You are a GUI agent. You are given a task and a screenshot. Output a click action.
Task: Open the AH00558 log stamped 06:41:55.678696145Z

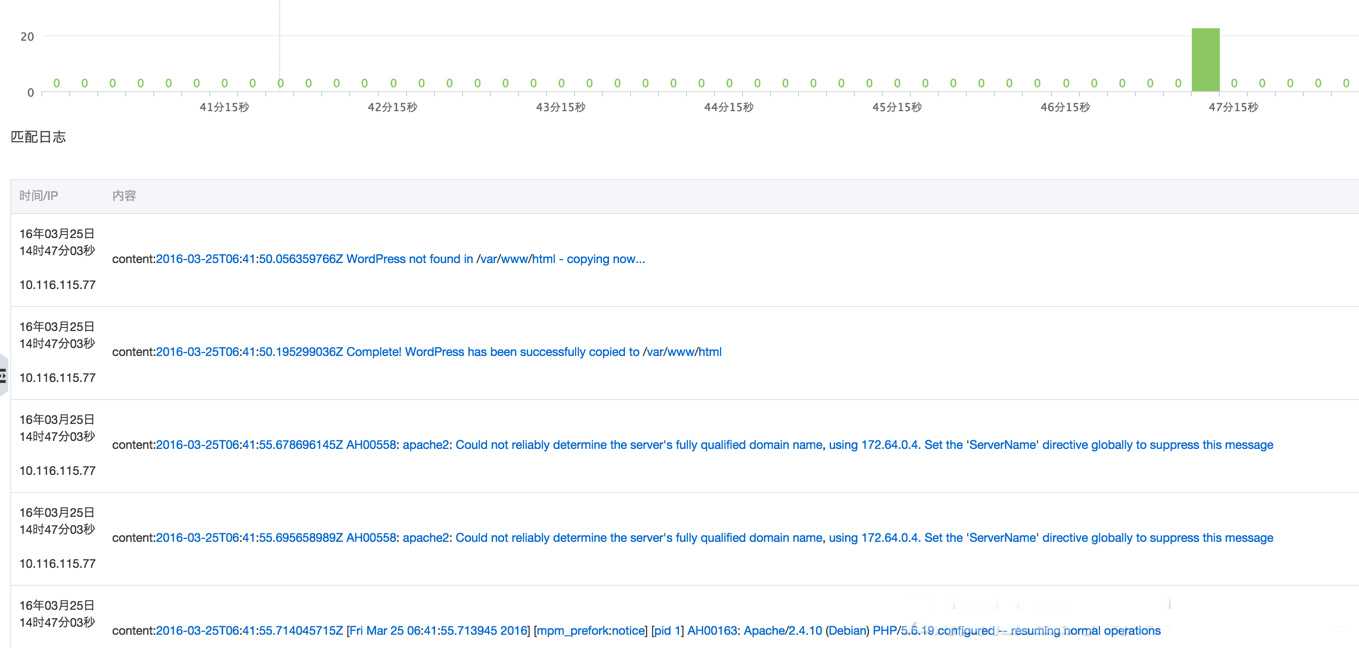tap(714, 445)
